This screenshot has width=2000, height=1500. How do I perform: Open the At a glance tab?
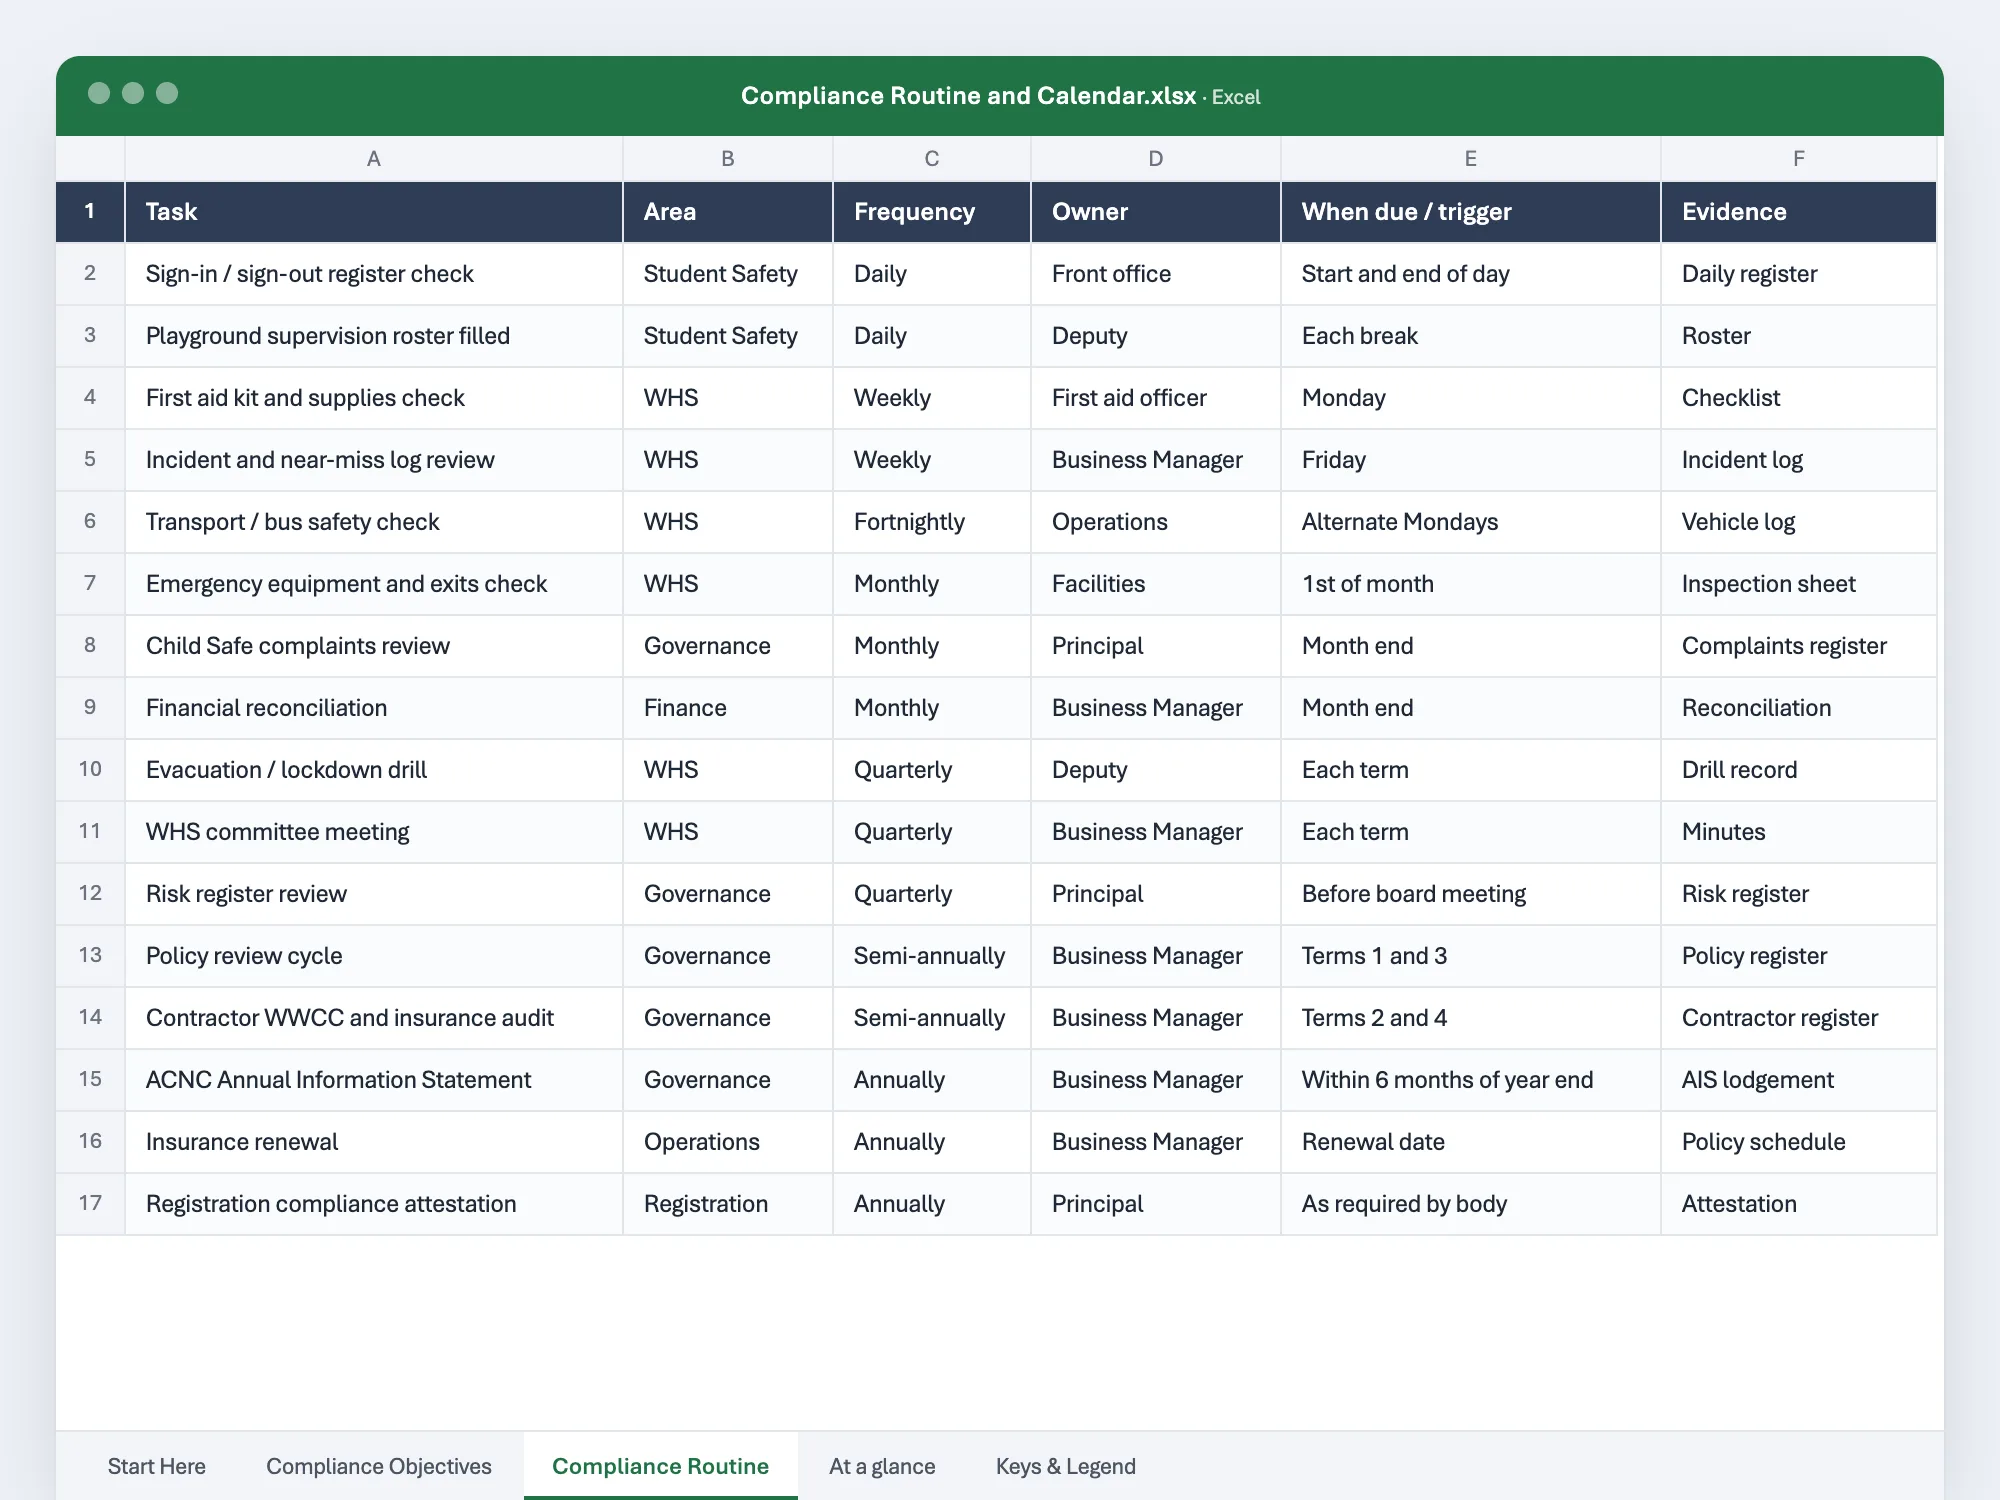(x=882, y=1466)
